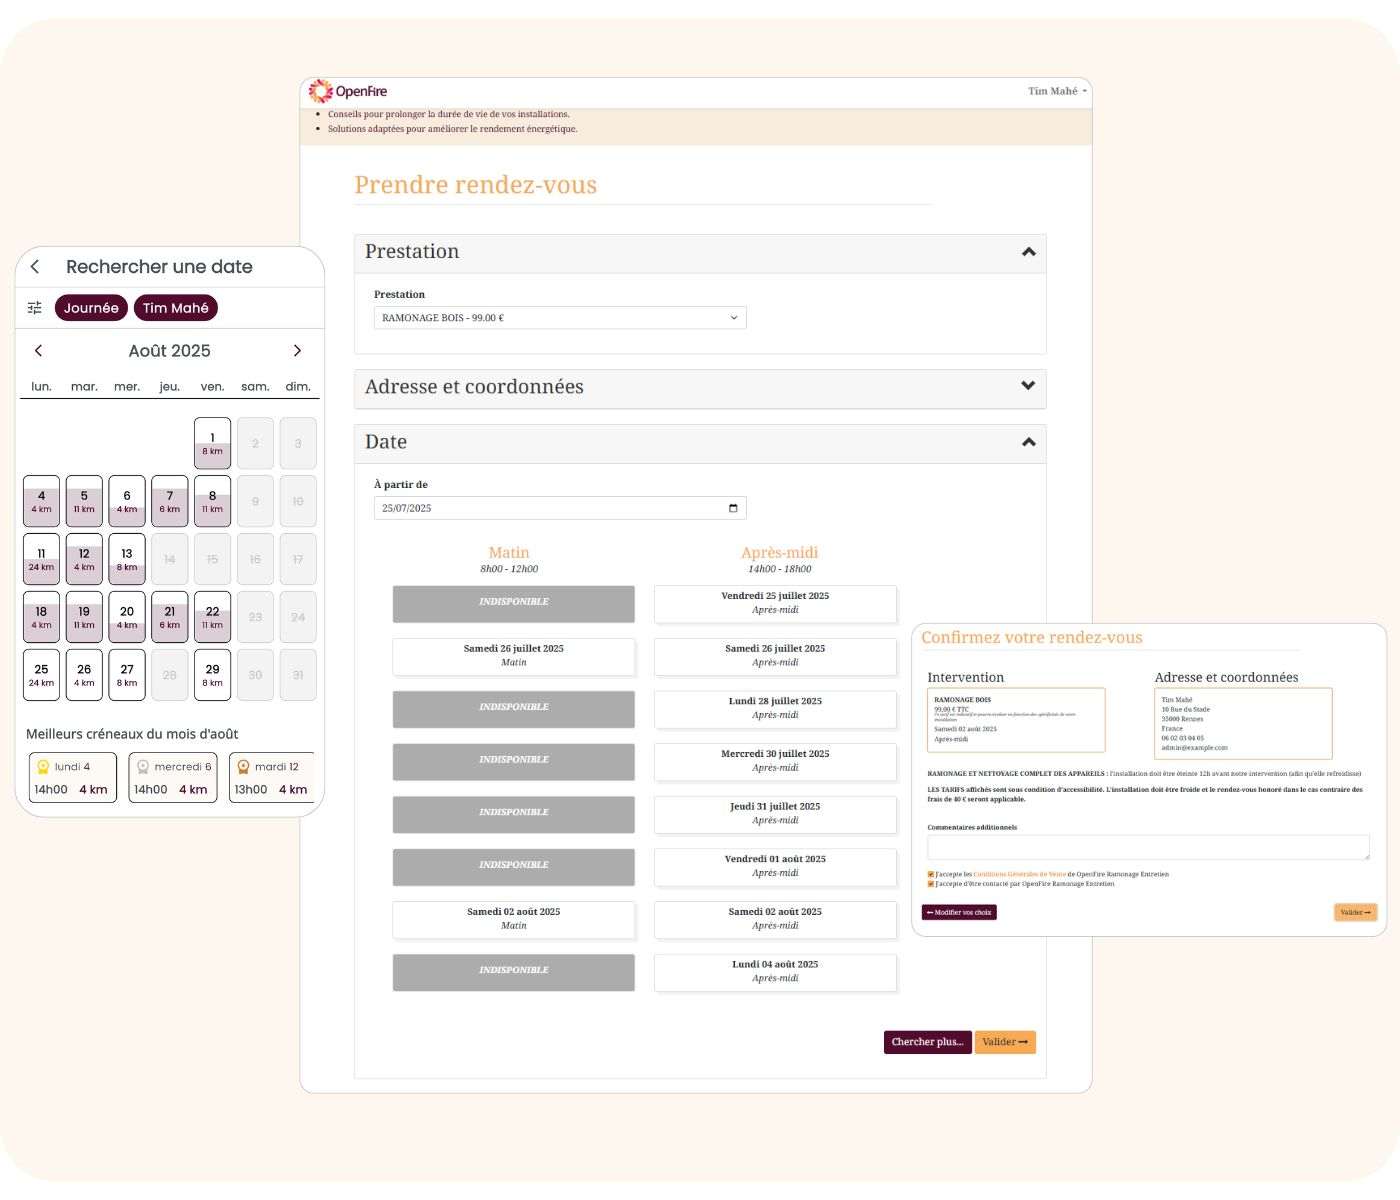
Task: Select August 8 in the calendar
Action: coord(212,502)
